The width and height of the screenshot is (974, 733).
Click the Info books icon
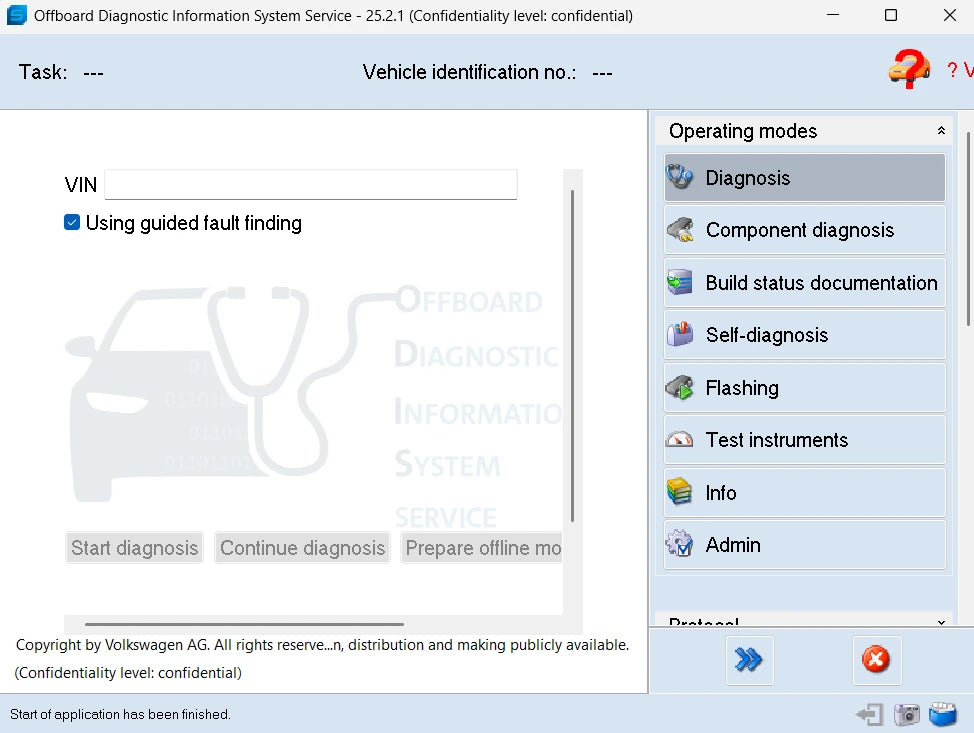(680, 492)
